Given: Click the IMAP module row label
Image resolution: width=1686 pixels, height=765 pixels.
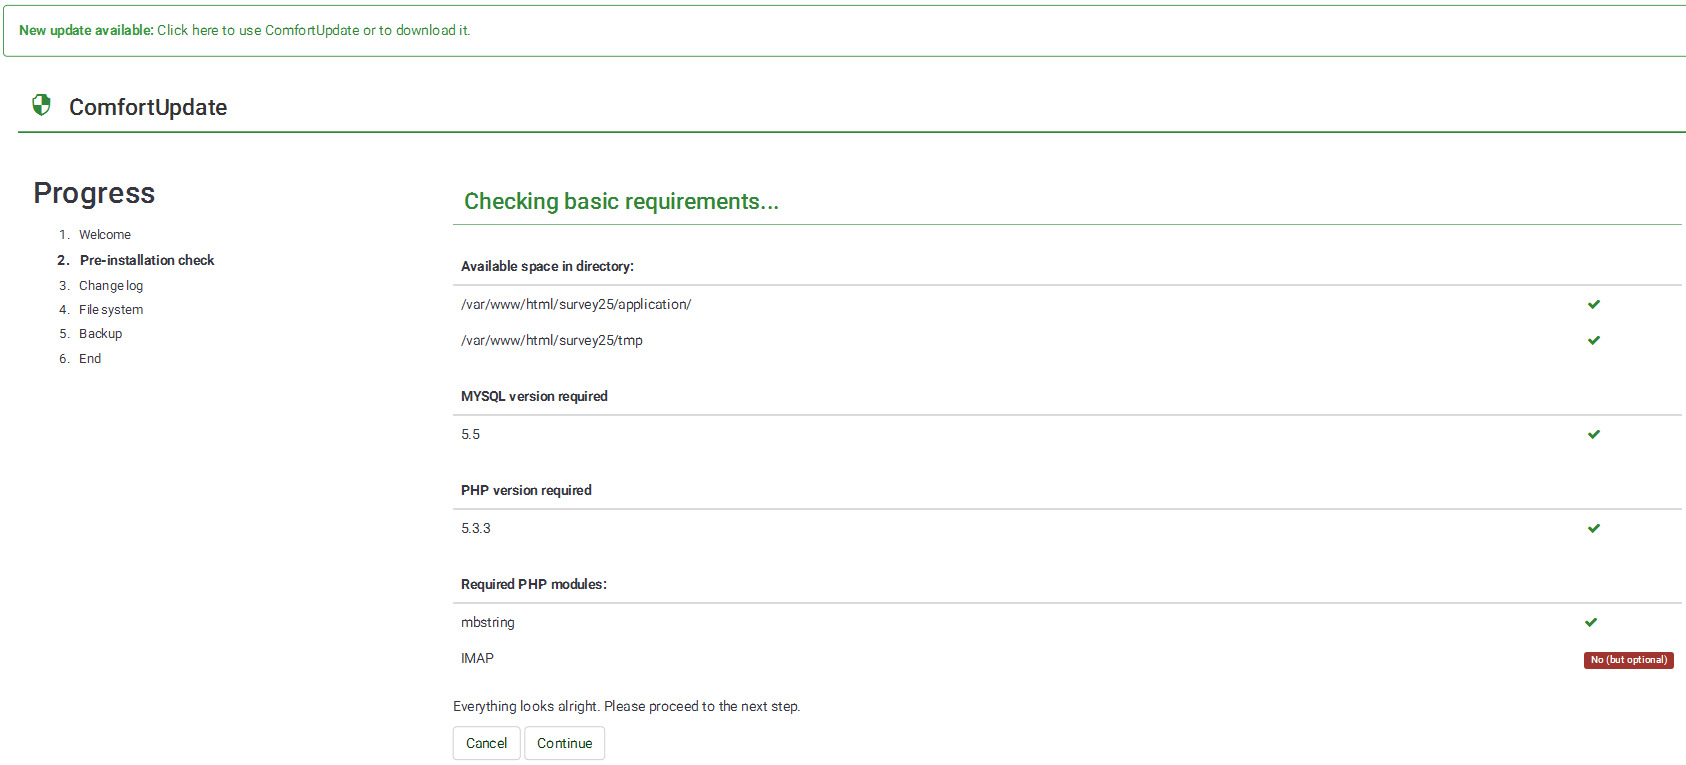Looking at the screenshot, I should (477, 658).
